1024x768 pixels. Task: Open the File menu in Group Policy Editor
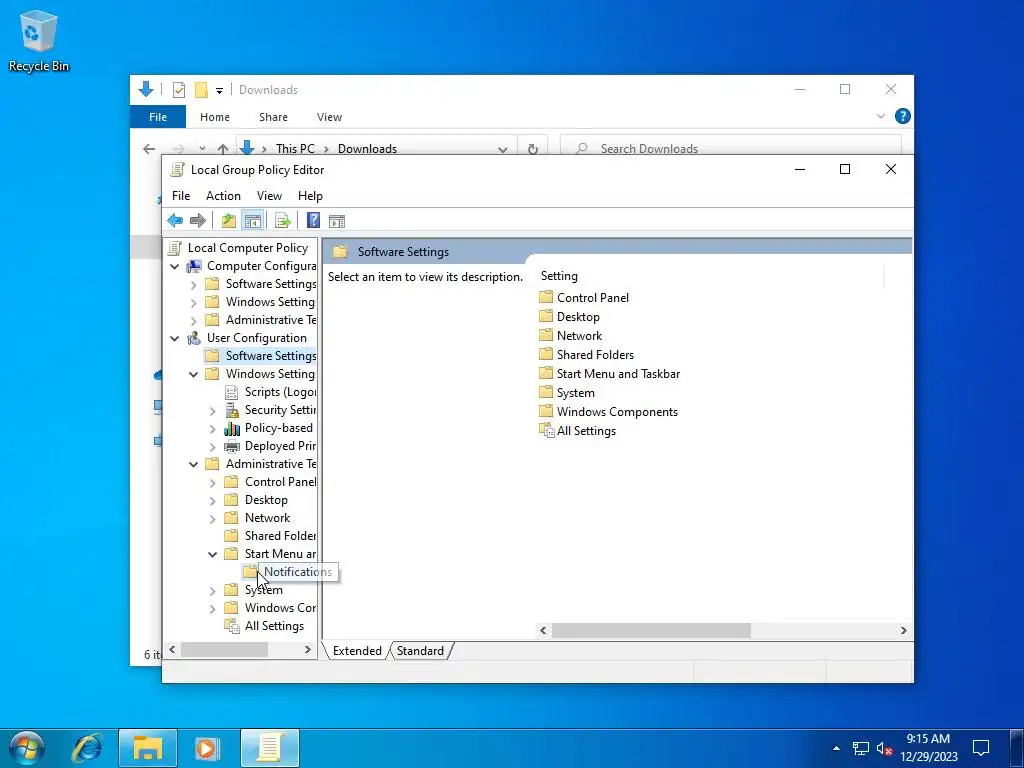tap(181, 196)
